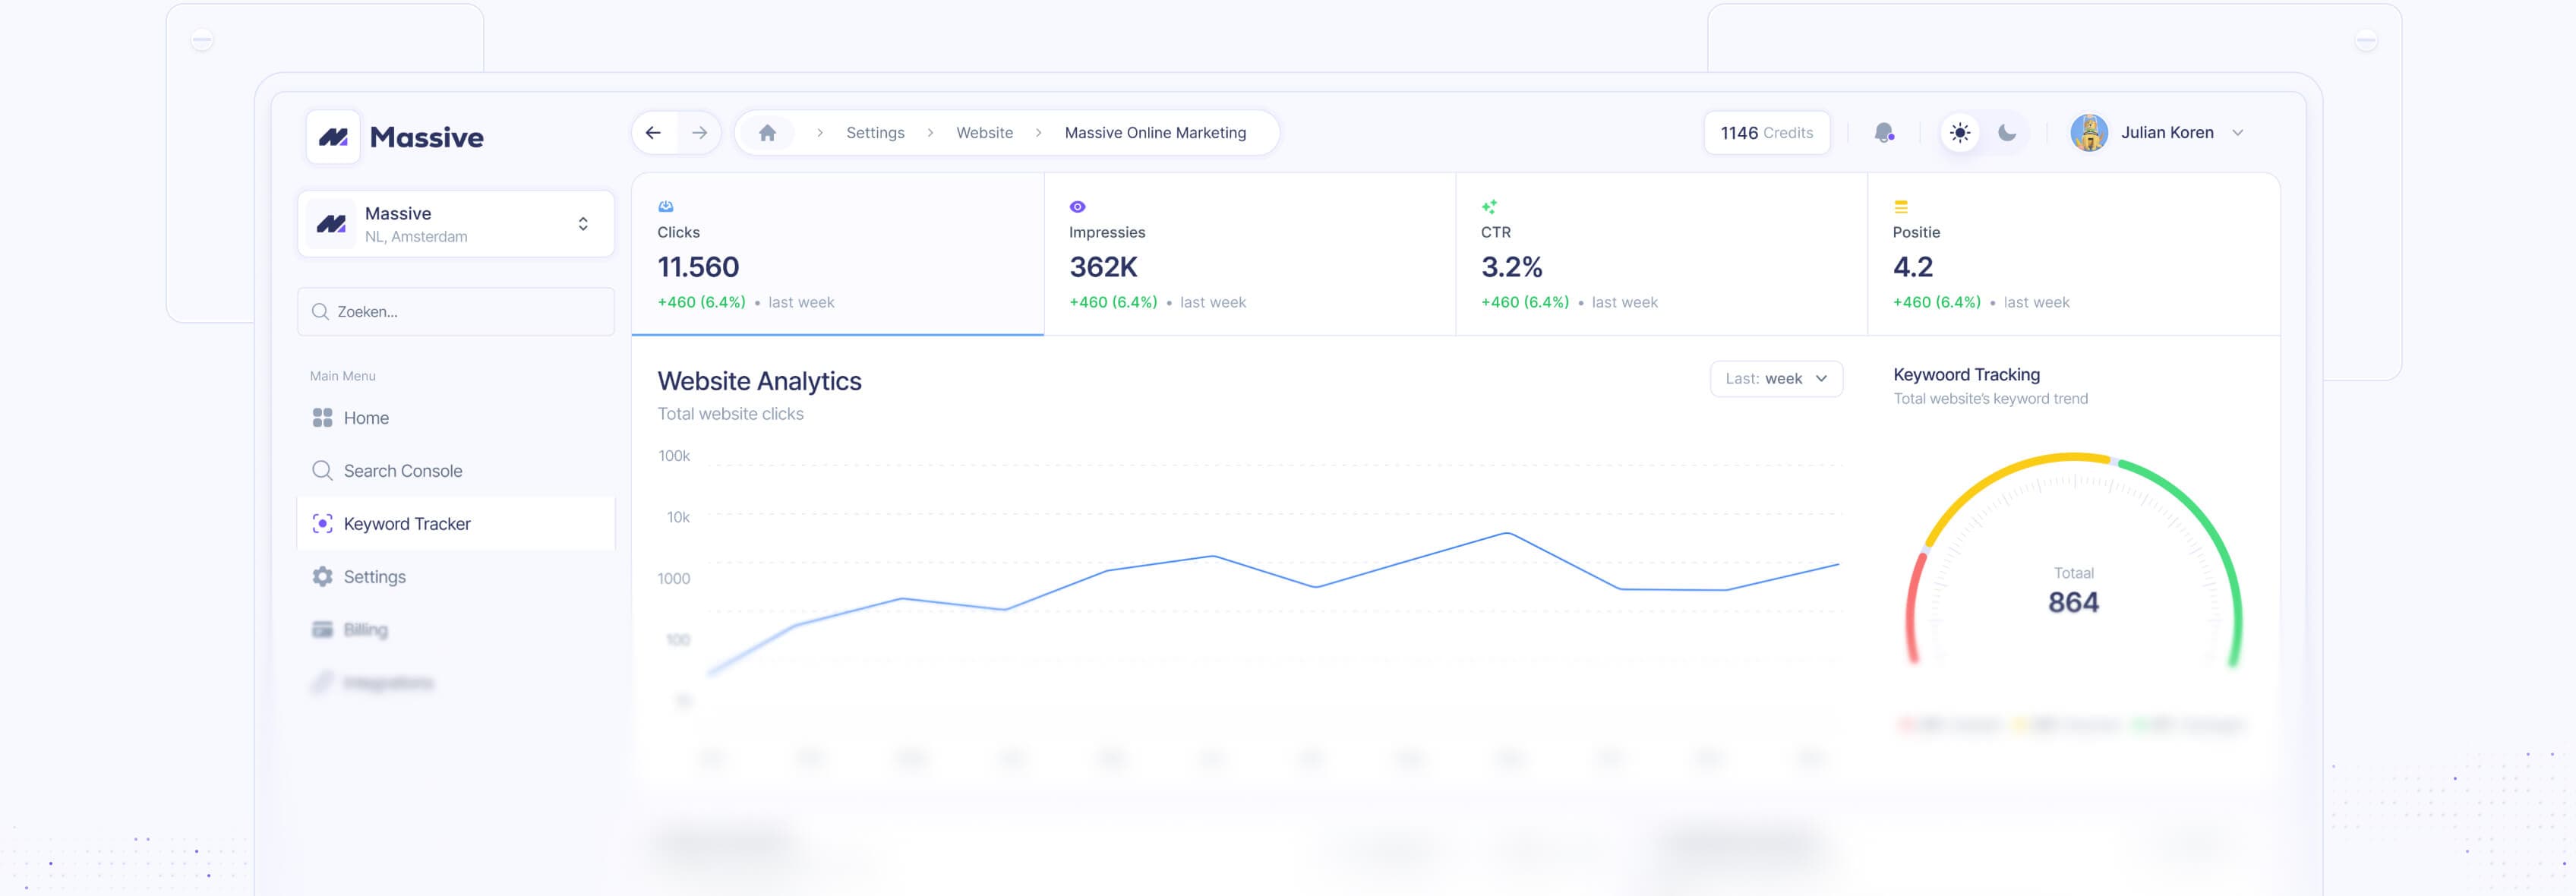Click the clicks line chart
The width and height of the screenshot is (2576, 896).
pos(1272,603)
